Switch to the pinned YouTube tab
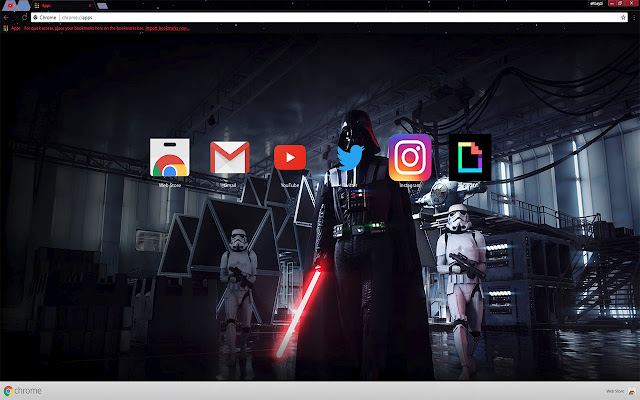This screenshot has width=640, height=400. pyautogui.click(x=10, y=5)
